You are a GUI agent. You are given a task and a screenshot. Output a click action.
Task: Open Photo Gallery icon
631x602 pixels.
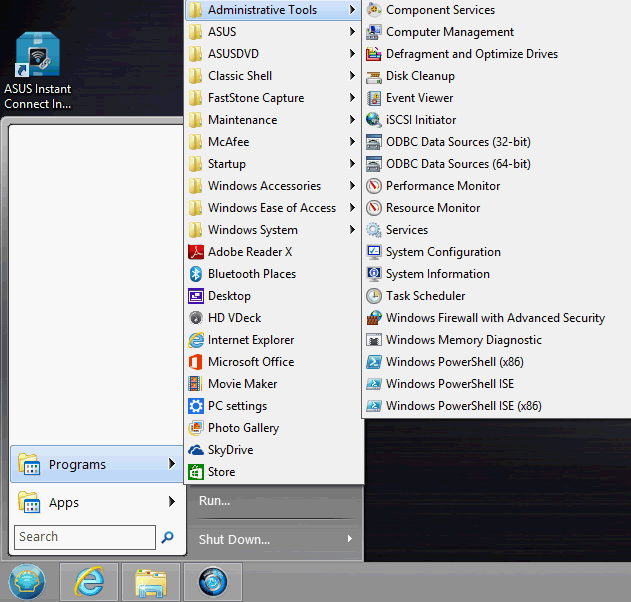(x=196, y=428)
